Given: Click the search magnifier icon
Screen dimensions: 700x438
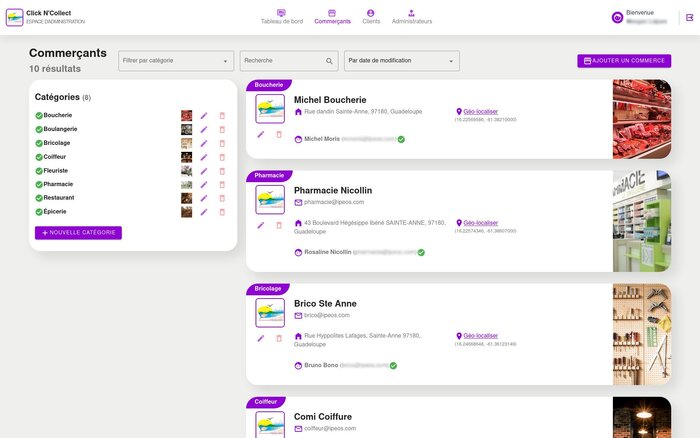Looking at the screenshot, I should point(330,61).
